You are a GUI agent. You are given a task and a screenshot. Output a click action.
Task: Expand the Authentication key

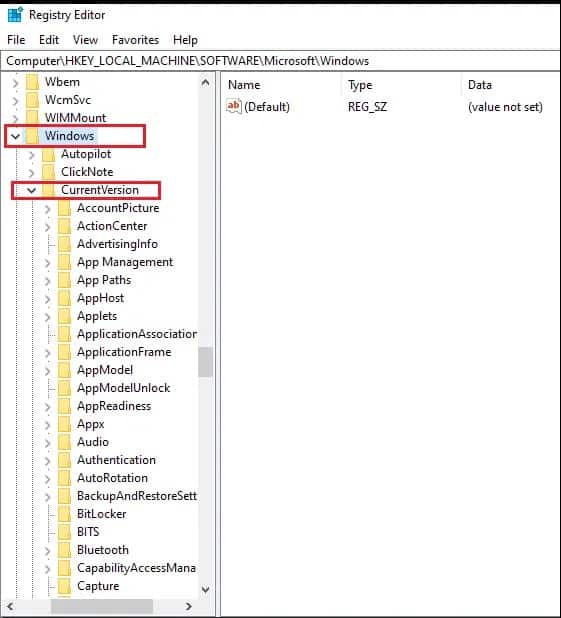coord(48,460)
